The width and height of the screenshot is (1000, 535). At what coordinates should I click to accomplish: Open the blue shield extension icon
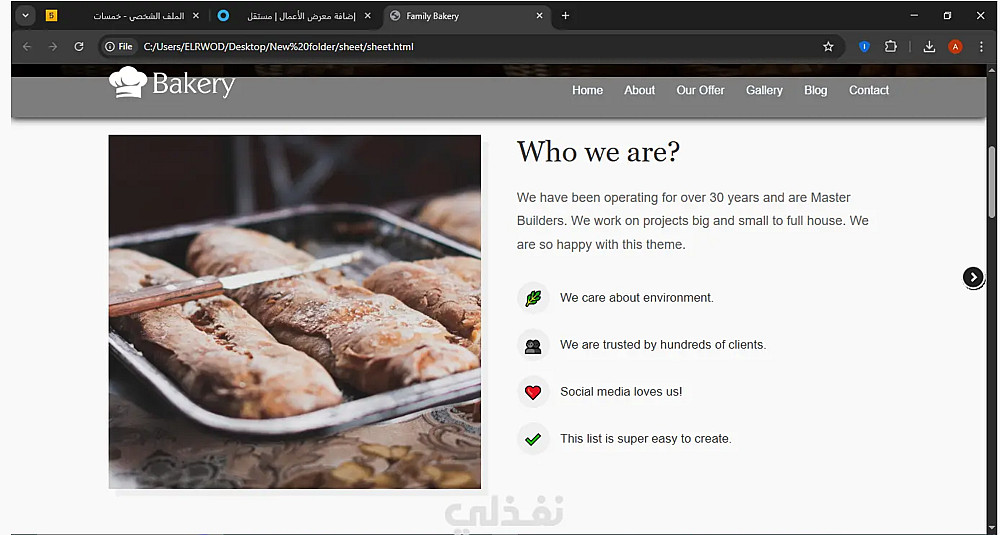point(864,47)
